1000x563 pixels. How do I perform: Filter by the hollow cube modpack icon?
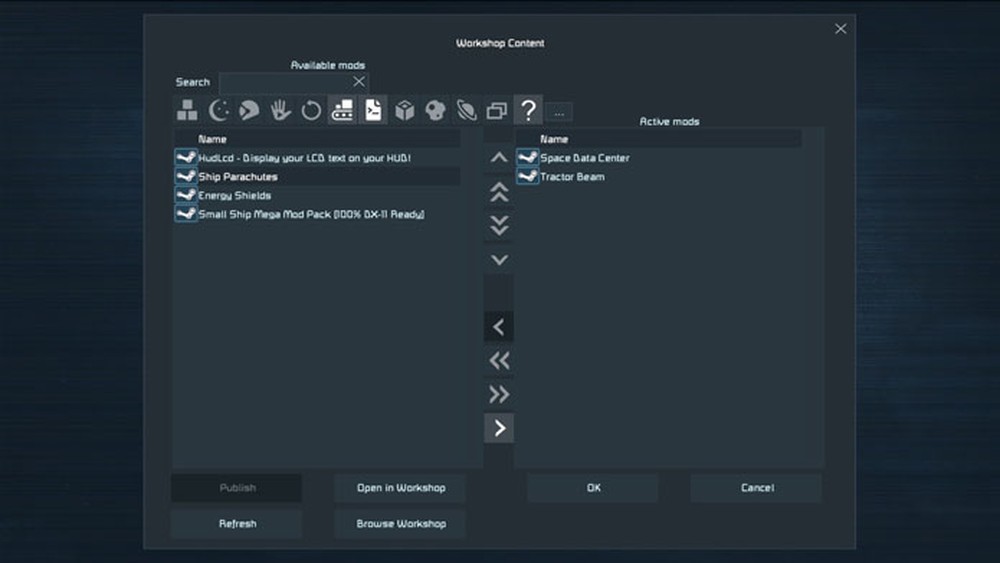(404, 110)
